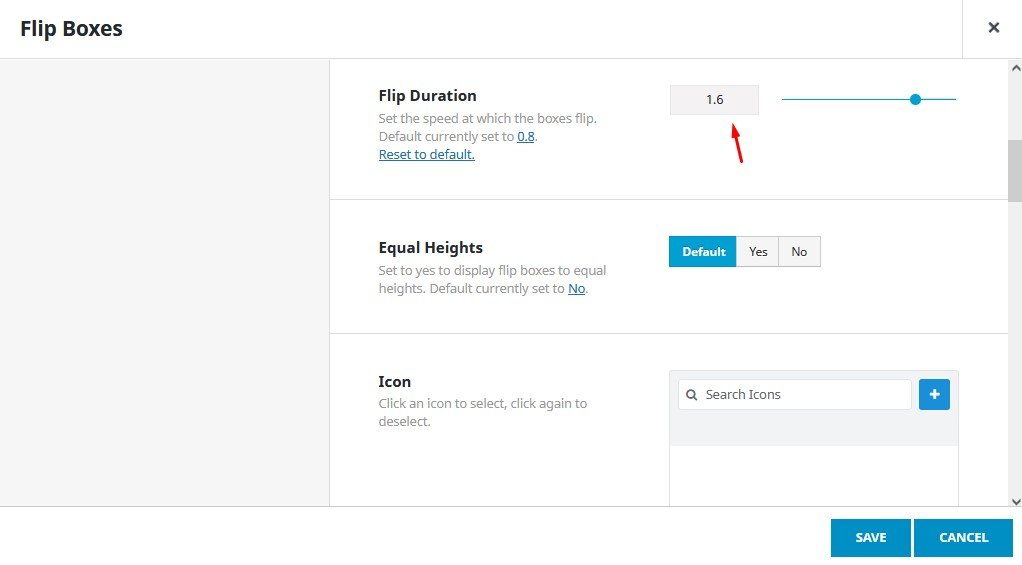This screenshot has height=565, width=1022.
Task: Click the scrollbar up arrow
Action: pos(1015,67)
